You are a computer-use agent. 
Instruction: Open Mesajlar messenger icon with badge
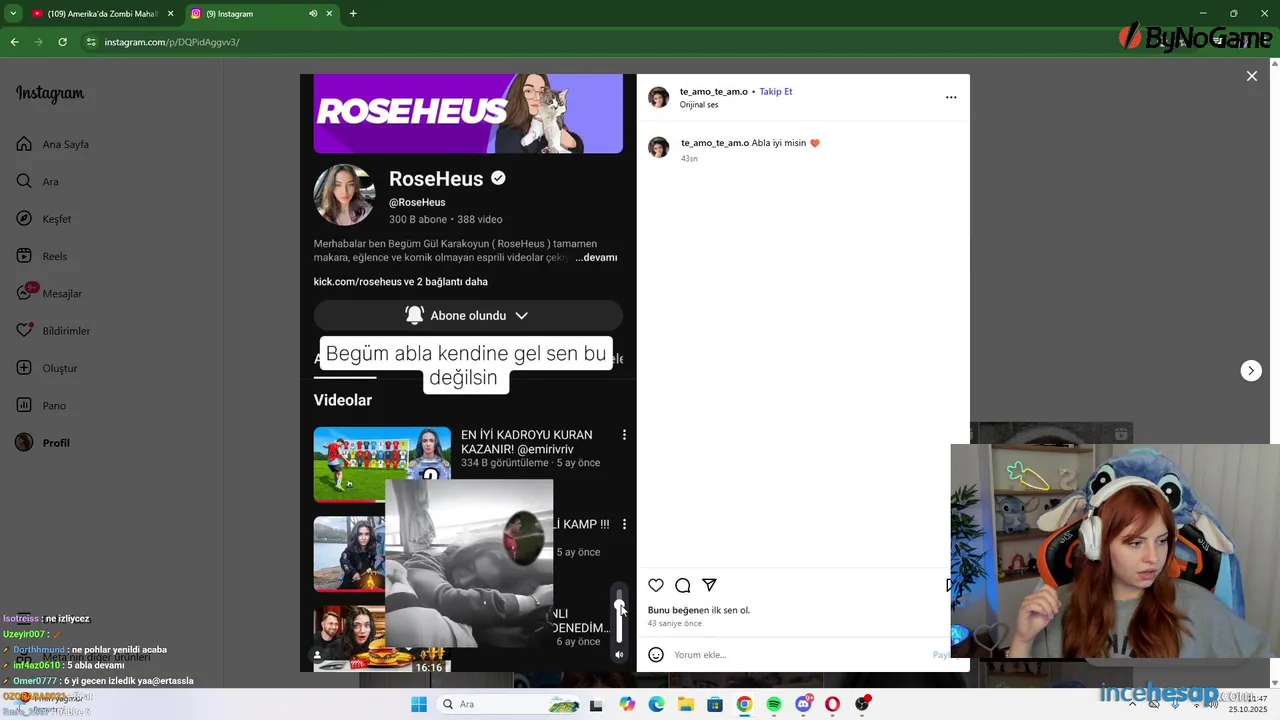(x=24, y=293)
